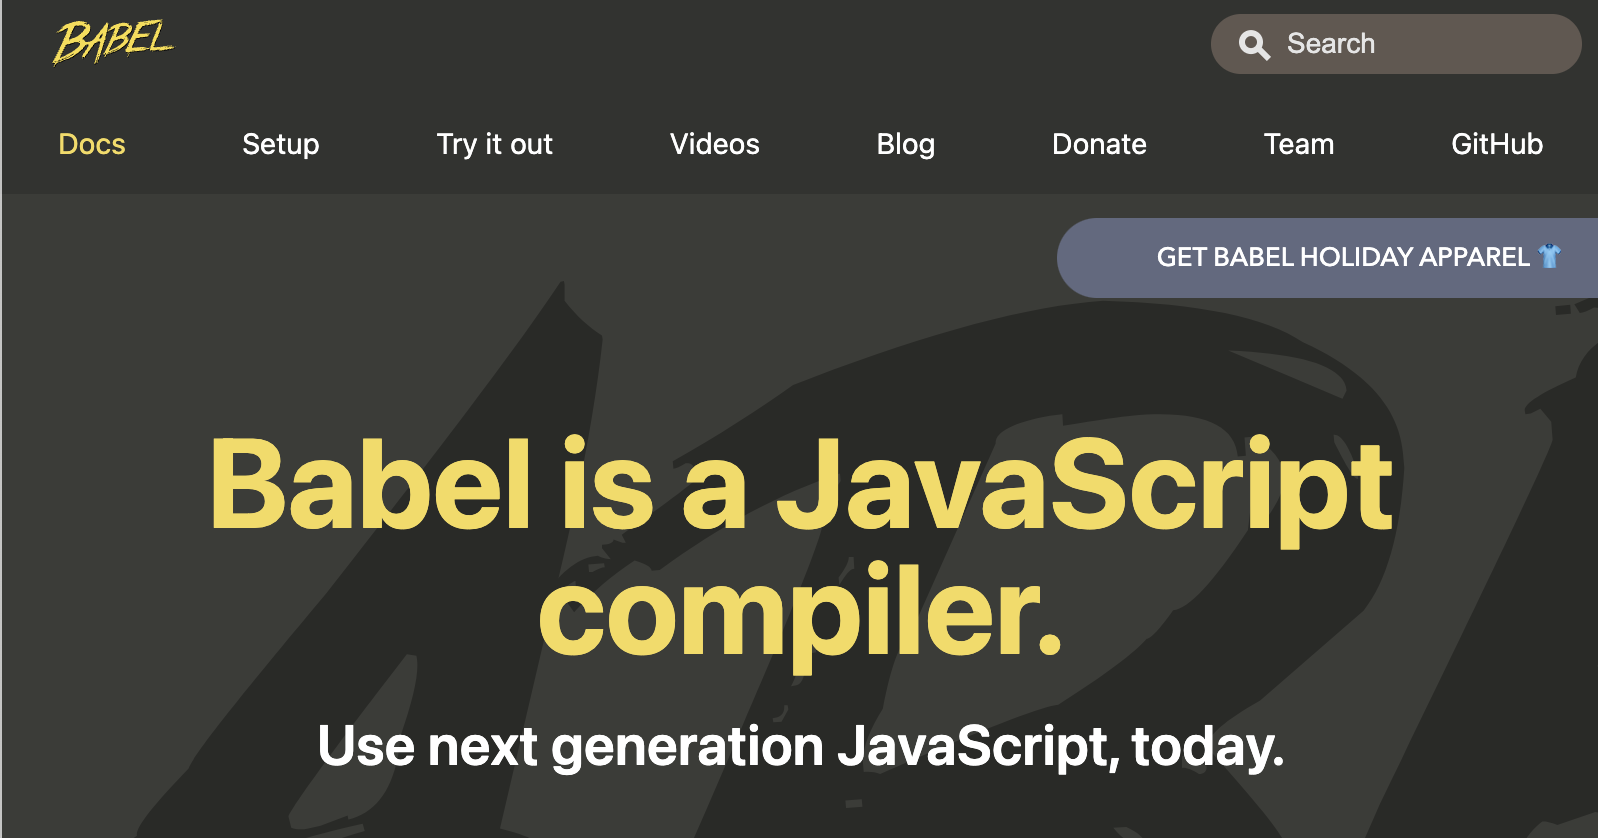Image resolution: width=1598 pixels, height=838 pixels.
Task: Select the GitHub link in the navigation bar
Action: tap(1497, 145)
